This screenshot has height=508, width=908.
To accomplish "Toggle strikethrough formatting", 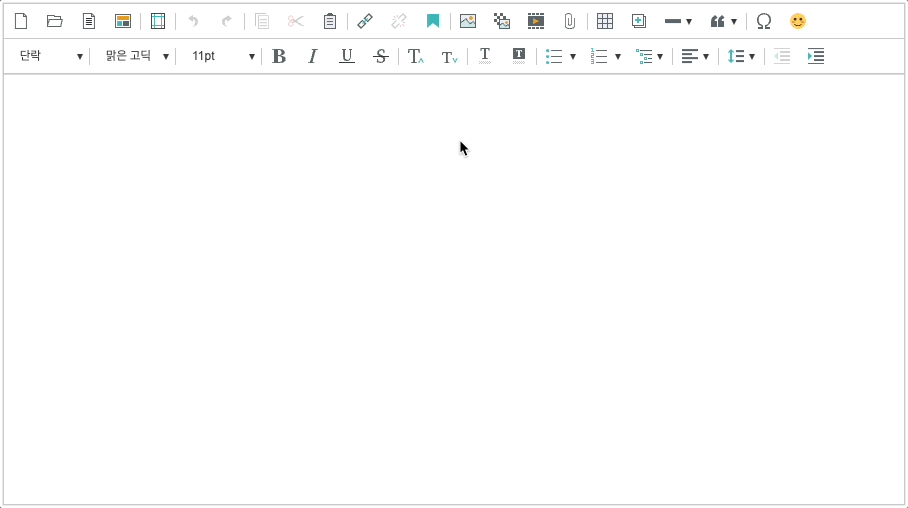I will pos(380,56).
